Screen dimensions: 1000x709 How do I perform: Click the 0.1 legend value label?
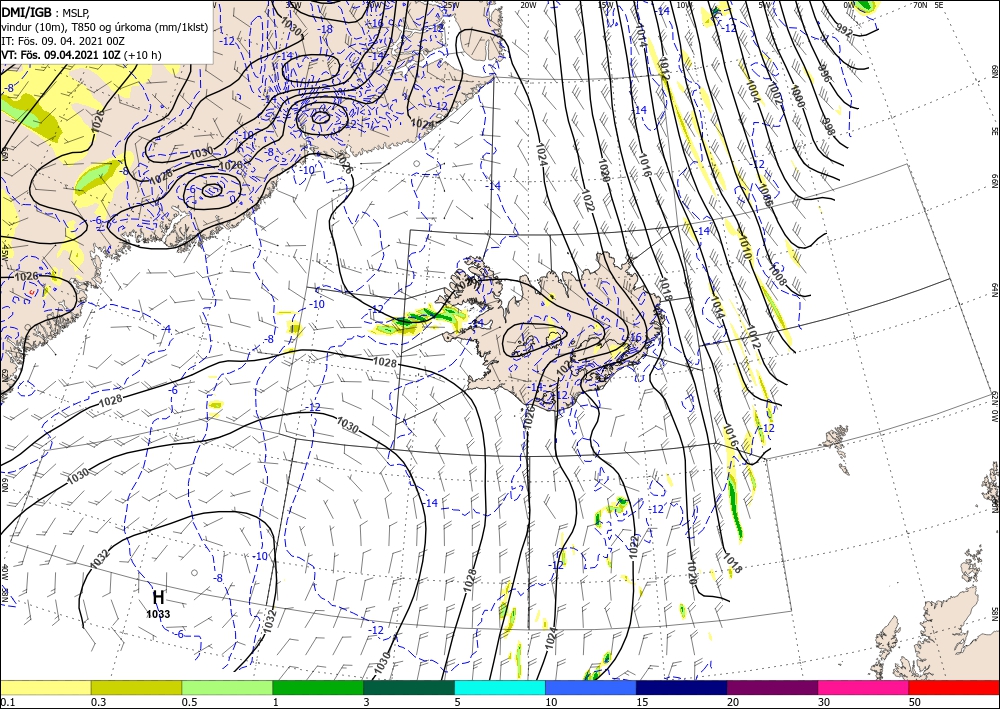click(x=6, y=702)
